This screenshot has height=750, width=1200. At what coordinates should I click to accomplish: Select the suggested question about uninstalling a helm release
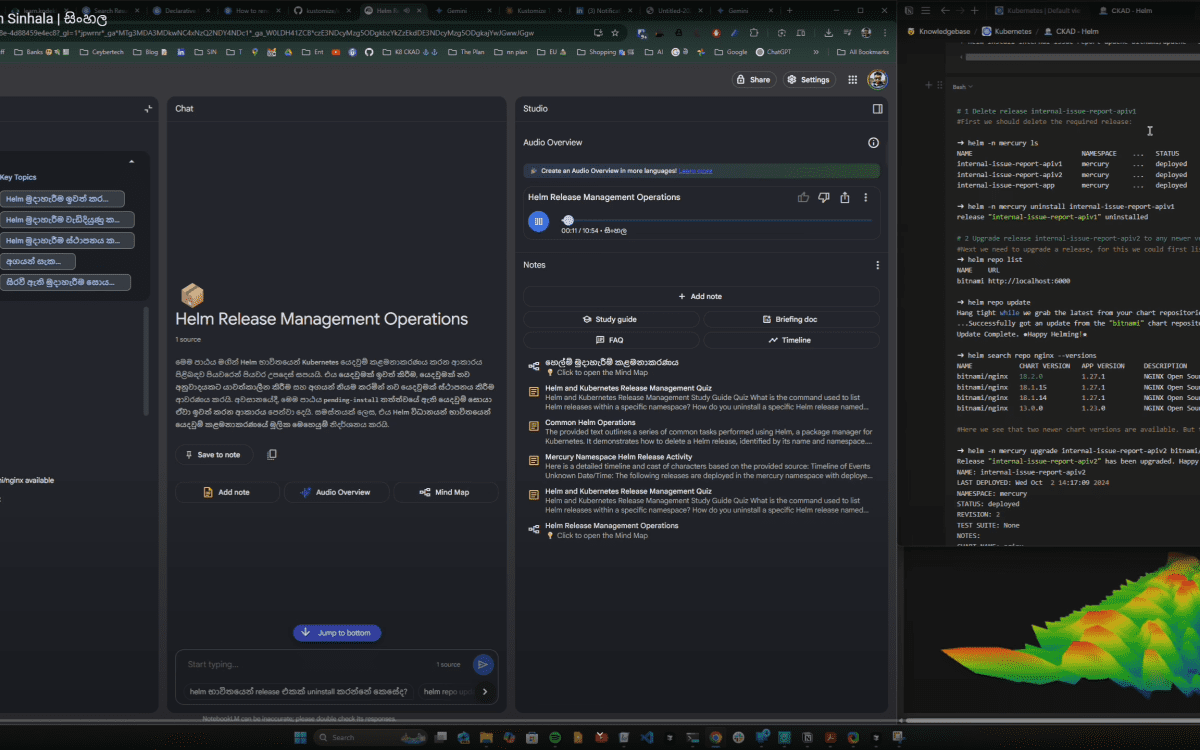[299, 691]
